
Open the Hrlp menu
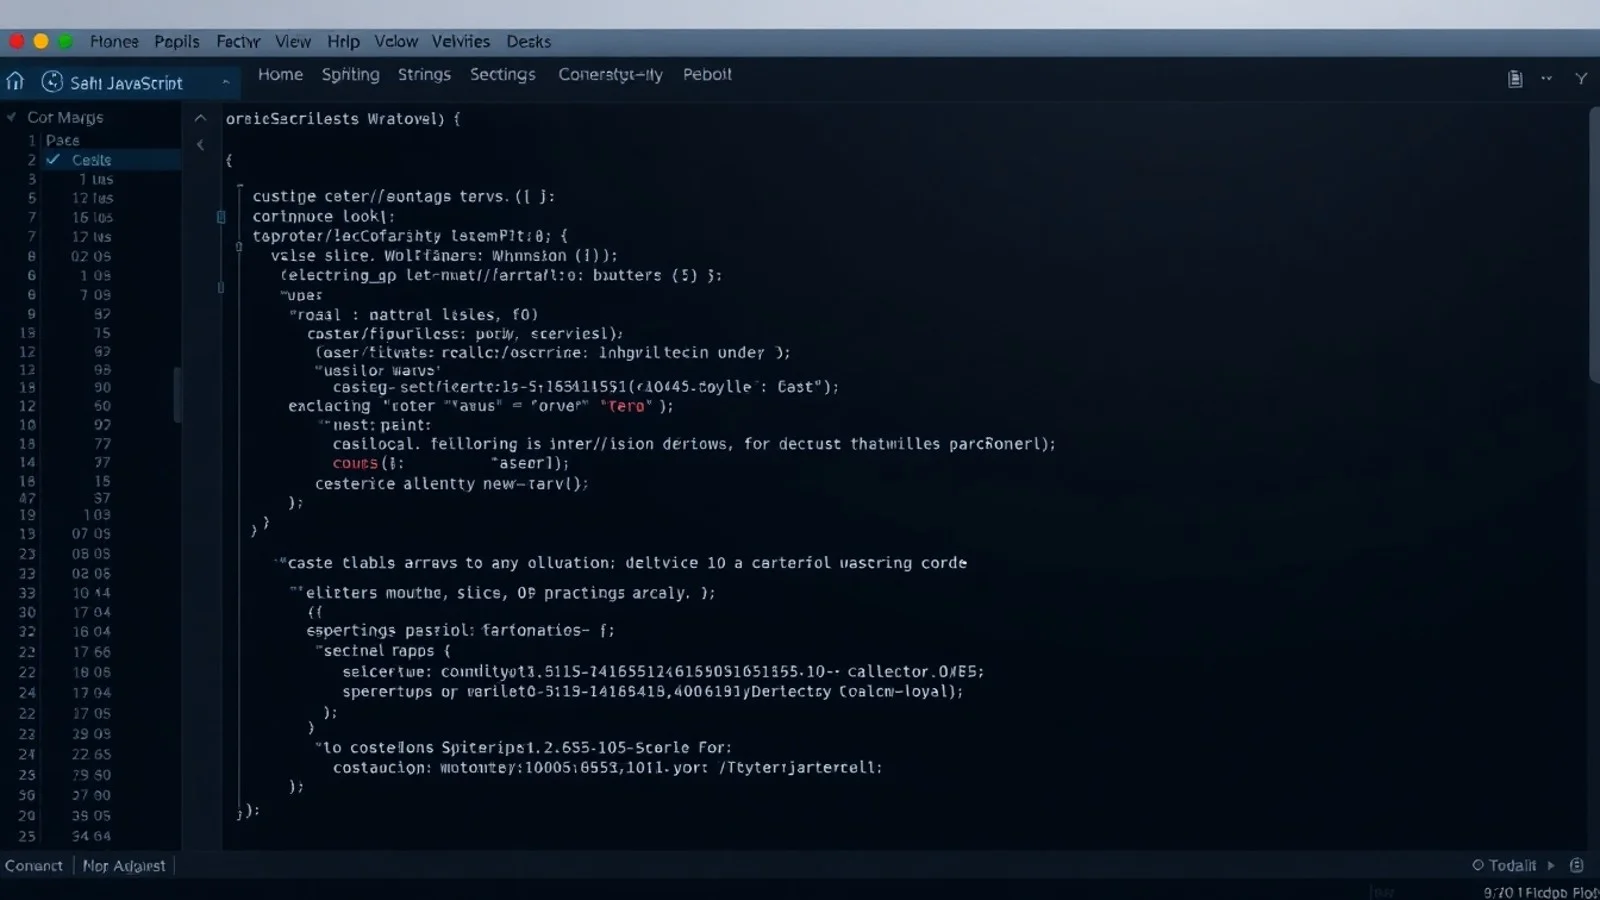[x=343, y=41]
